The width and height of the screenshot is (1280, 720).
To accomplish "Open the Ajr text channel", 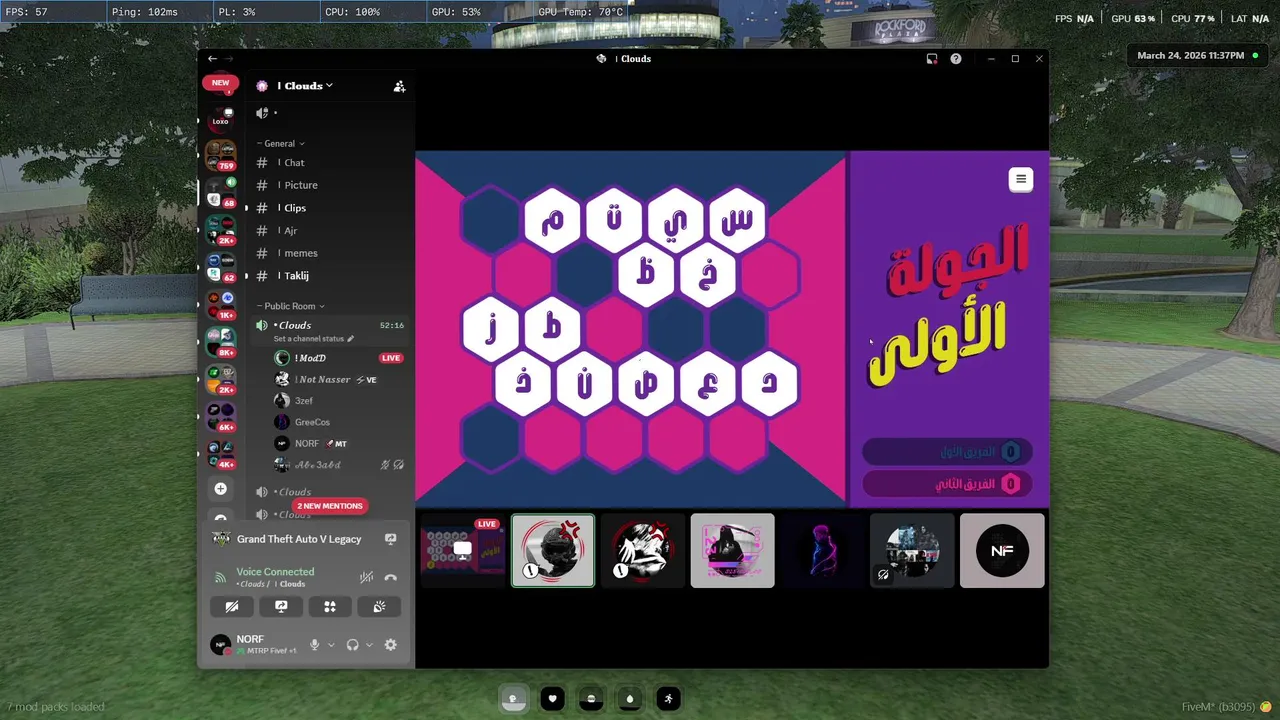I will [329, 231].
